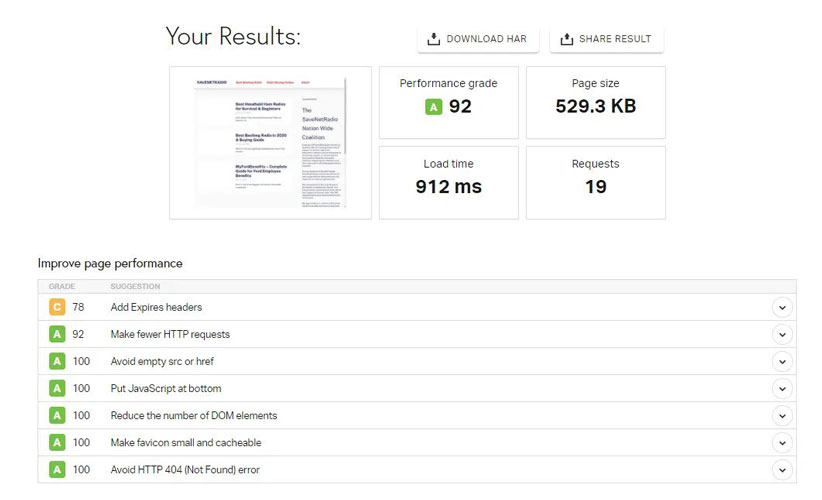822x500 pixels.
Task: Click the orange C grade badge for Expires headers
Action: 57,307
